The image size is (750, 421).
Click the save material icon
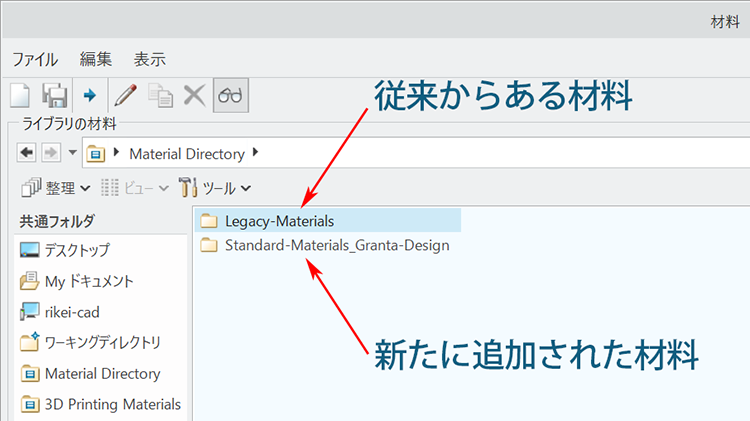(x=54, y=96)
